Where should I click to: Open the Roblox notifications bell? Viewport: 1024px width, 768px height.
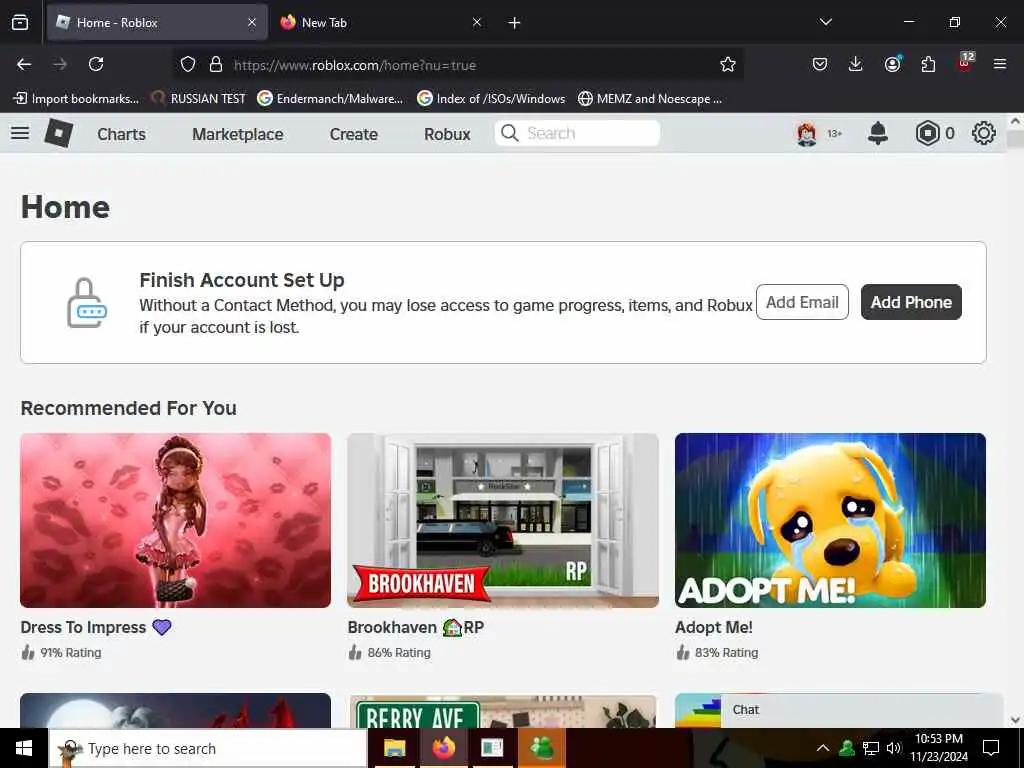tap(878, 133)
